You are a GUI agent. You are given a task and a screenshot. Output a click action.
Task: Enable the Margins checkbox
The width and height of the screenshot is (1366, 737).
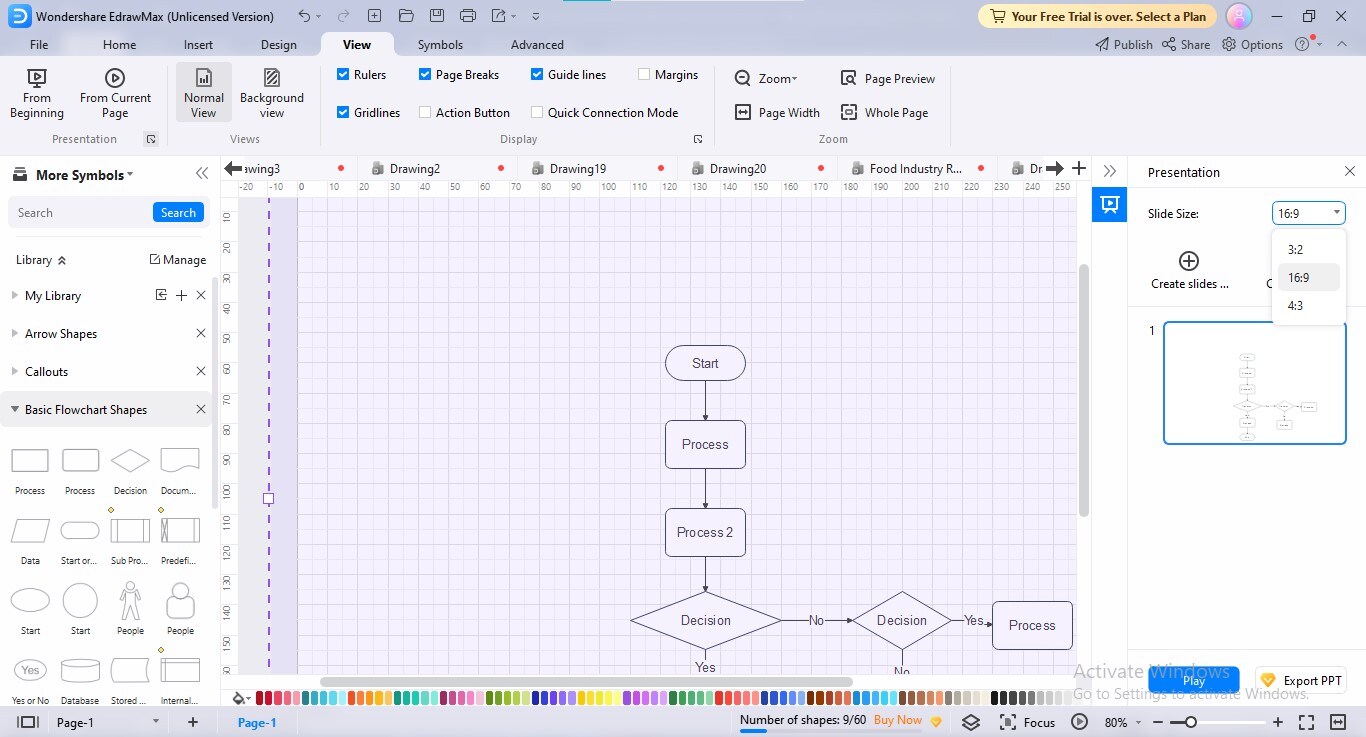point(643,75)
